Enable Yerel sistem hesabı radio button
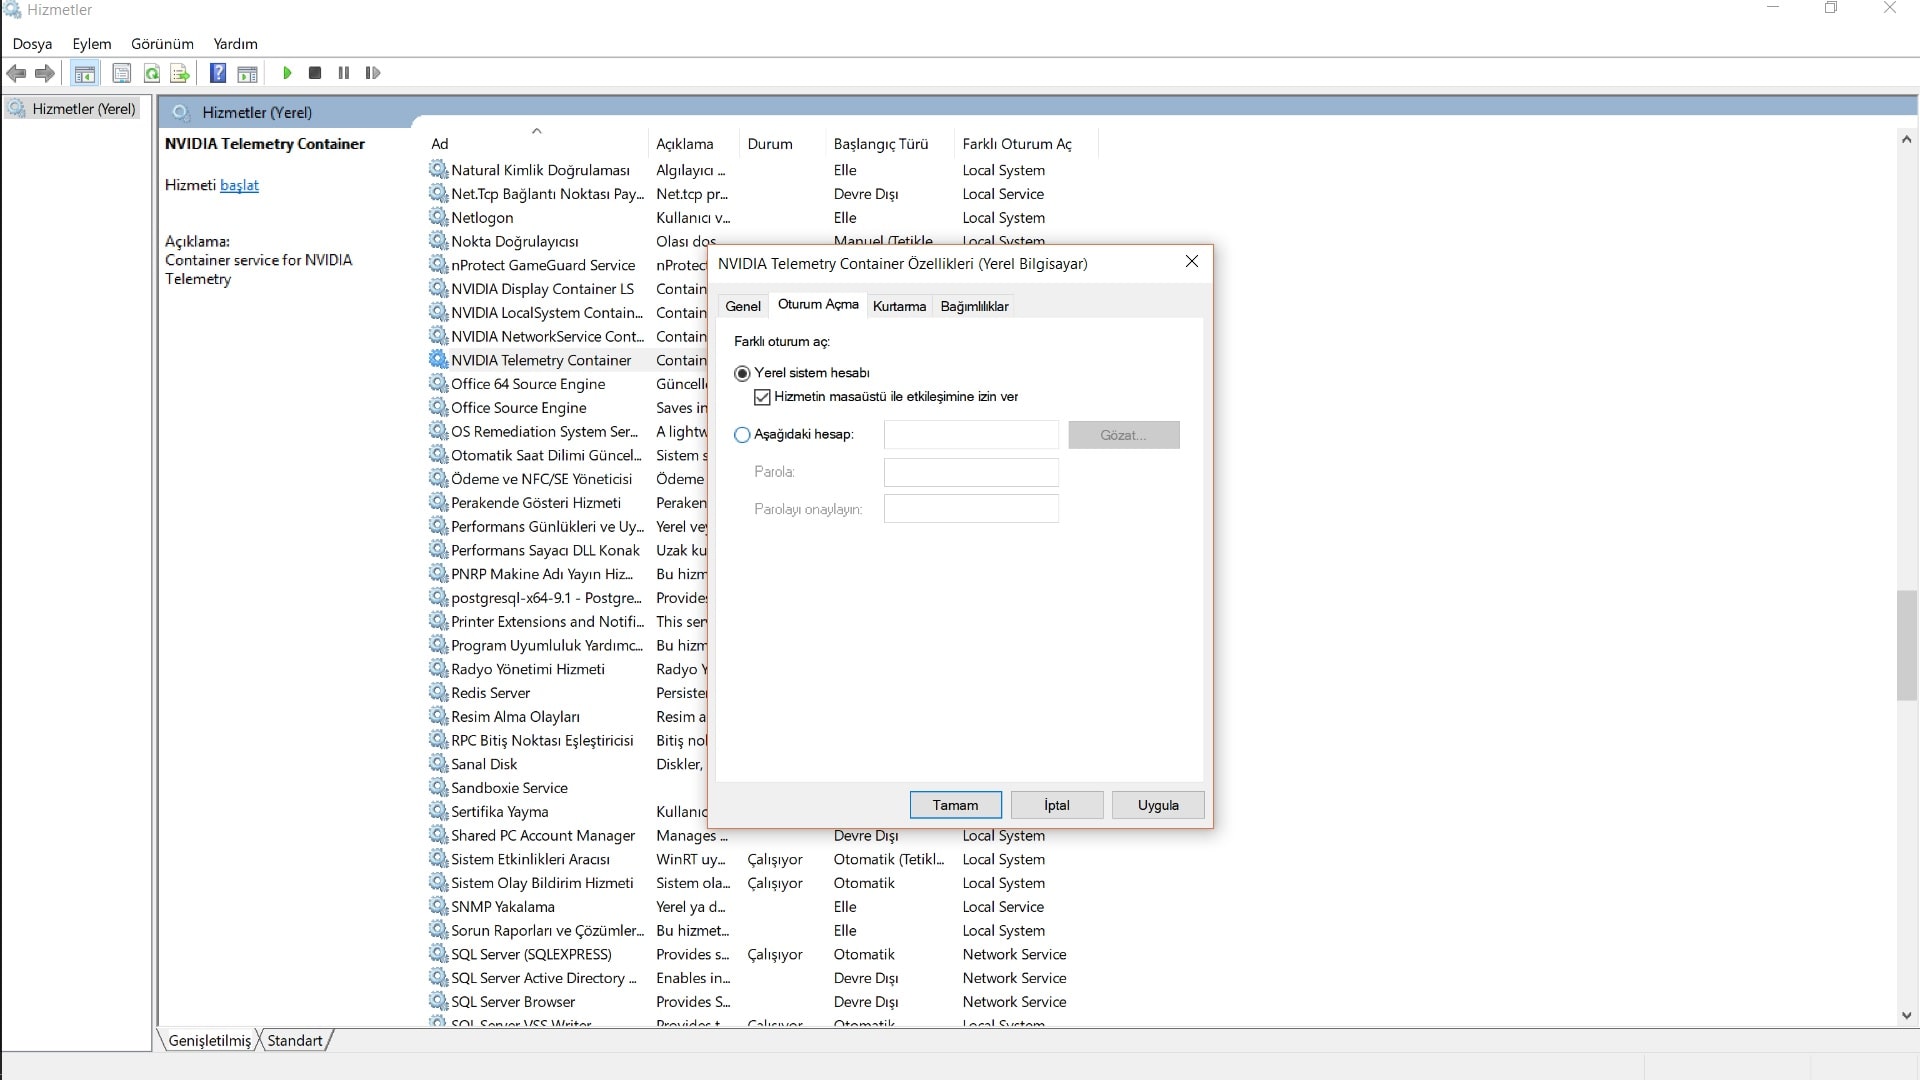1920x1080 pixels. pos(742,372)
